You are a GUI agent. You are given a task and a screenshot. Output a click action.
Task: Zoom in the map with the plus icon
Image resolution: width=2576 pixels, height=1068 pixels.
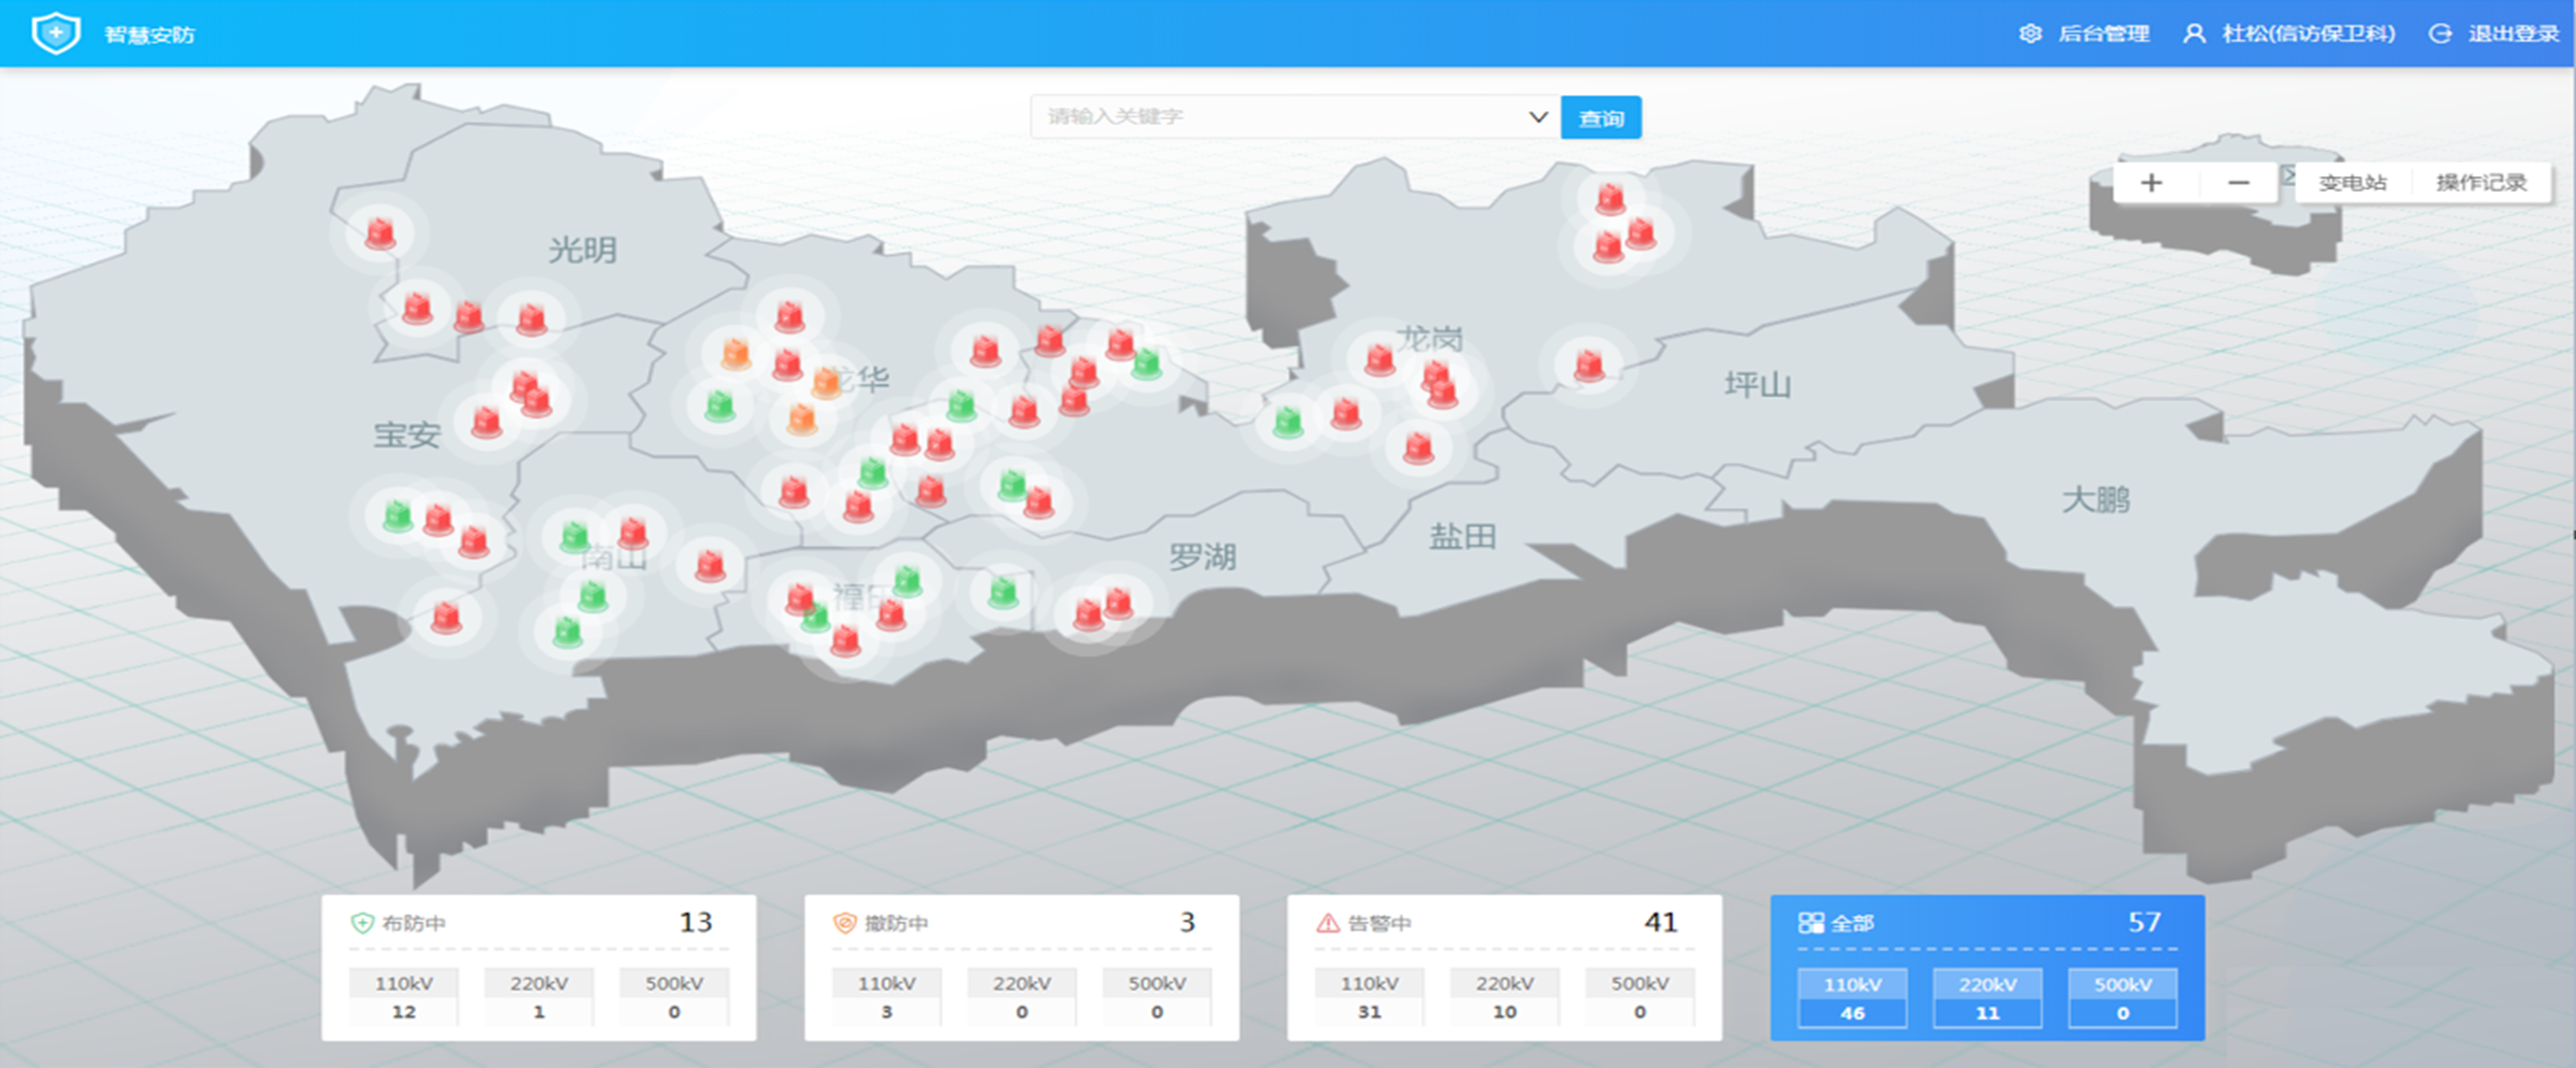click(2151, 183)
